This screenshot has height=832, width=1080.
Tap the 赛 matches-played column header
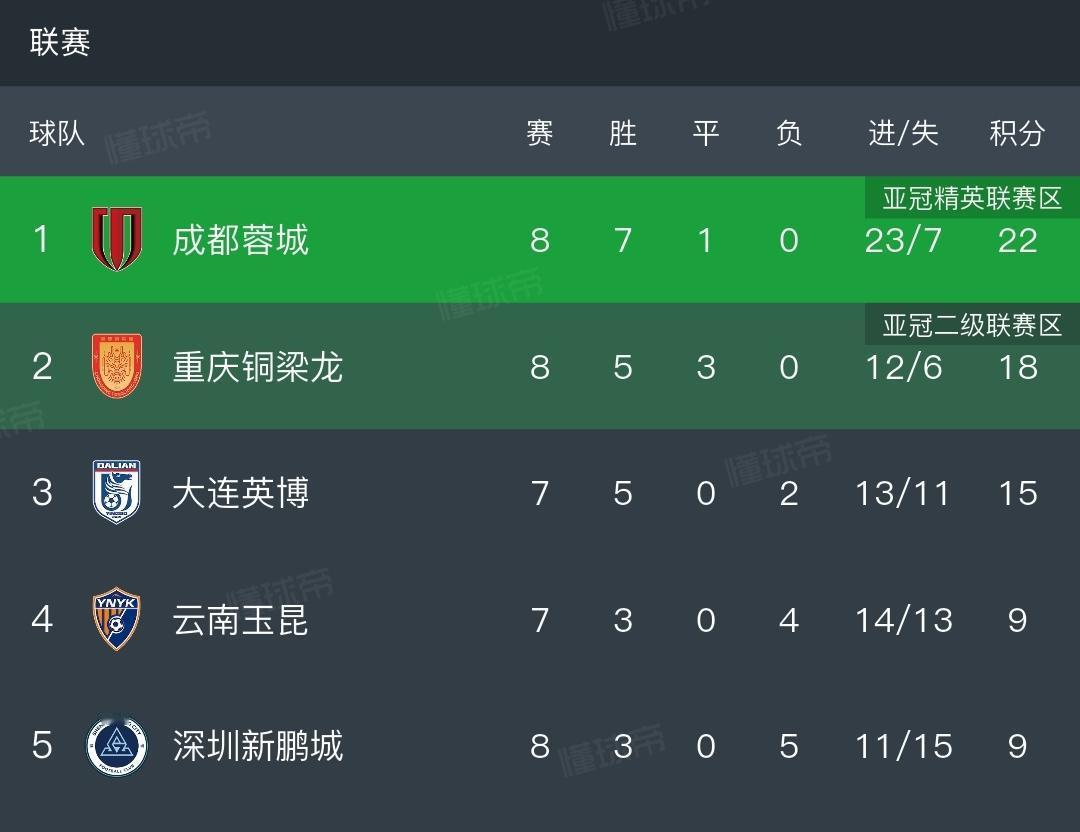pyautogui.click(x=539, y=132)
